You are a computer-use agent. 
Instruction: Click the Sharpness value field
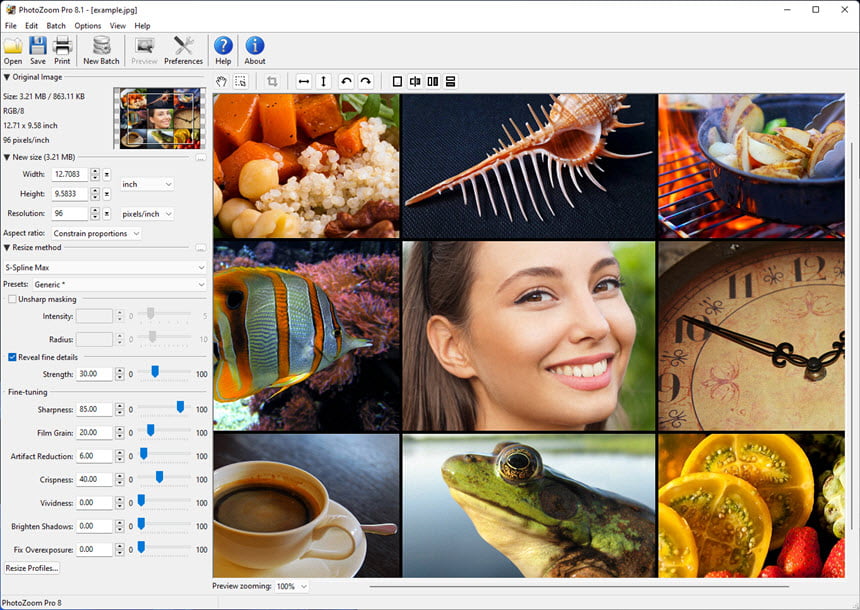94,409
